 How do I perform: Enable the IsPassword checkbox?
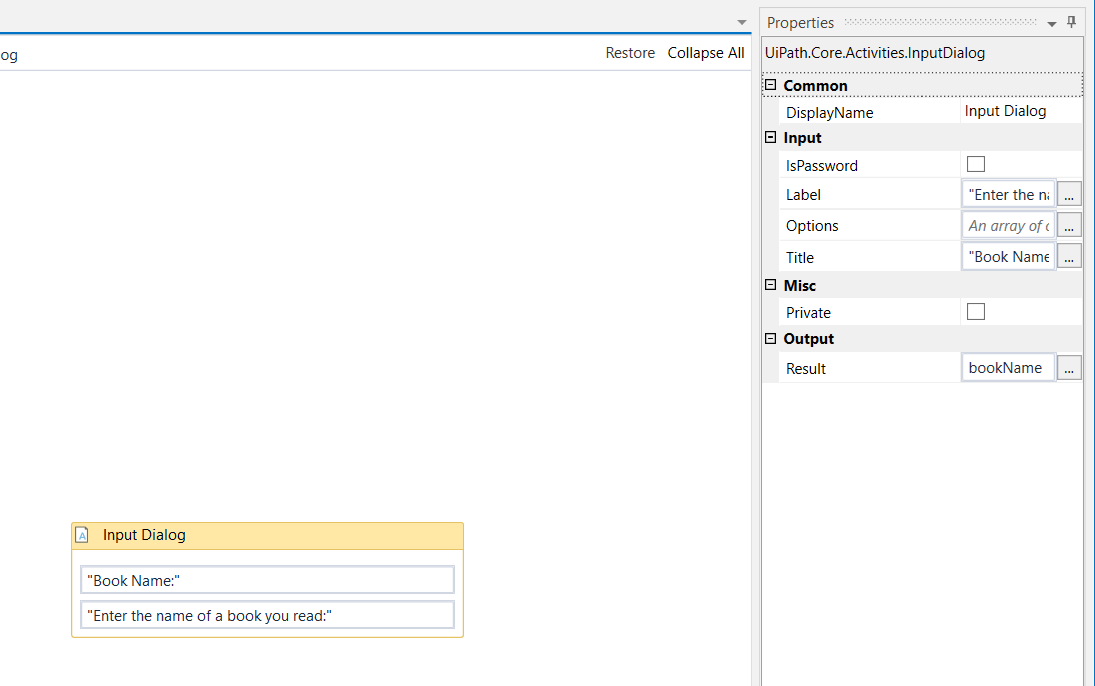click(976, 164)
